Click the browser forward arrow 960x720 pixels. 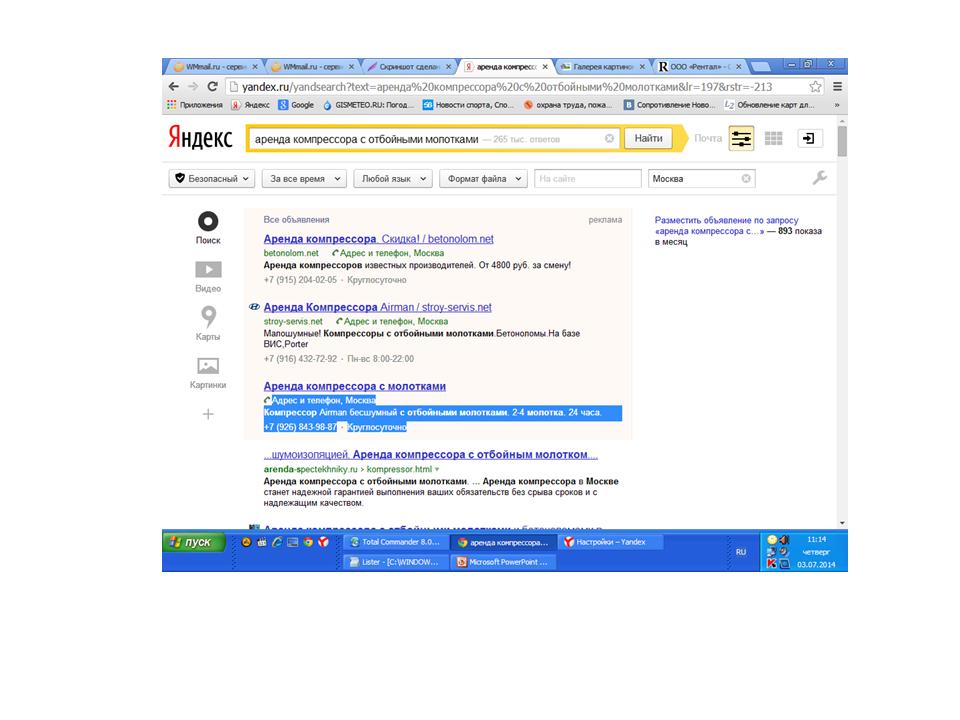193,87
